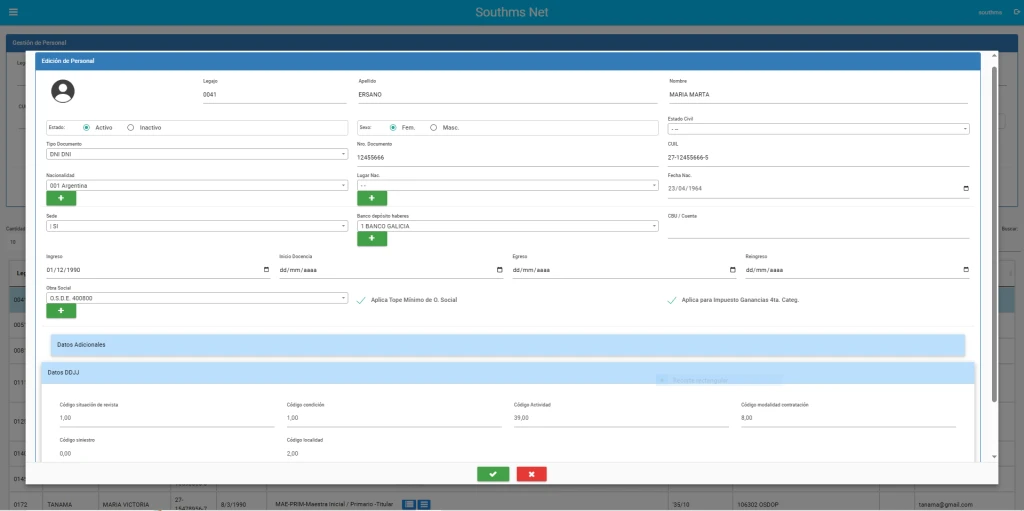
Task: Select Activo estado radio button
Action: (x=86, y=127)
